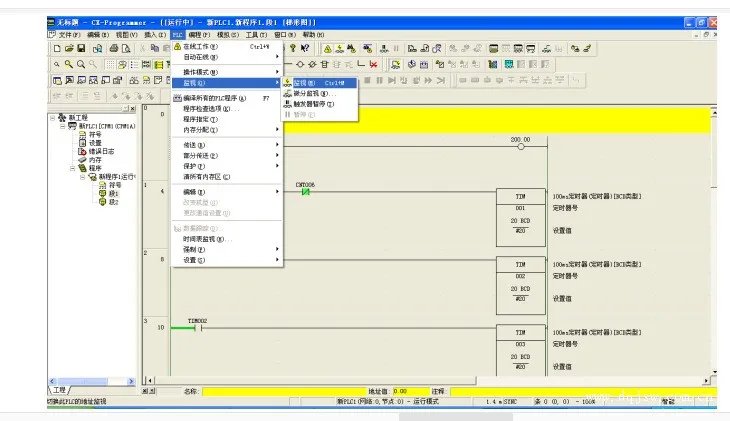The height and width of the screenshot is (421, 730).
Task: Toggle 微分监视 (Differential Monitor) in the submenu
Action: click(313, 93)
